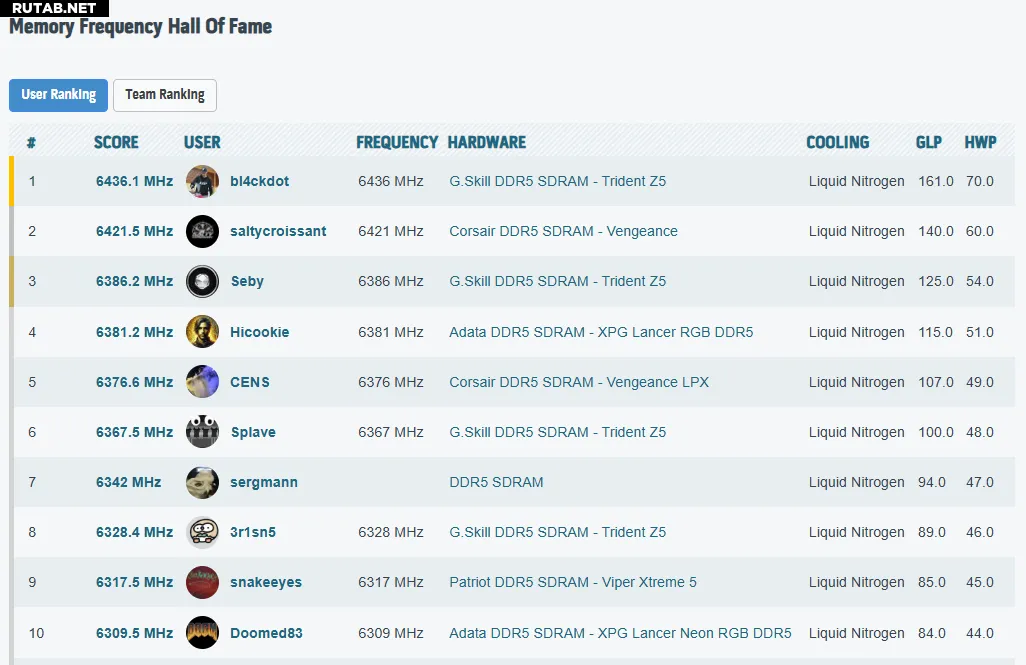Open user profile saltycroissant
Image resolution: width=1026 pixels, height=665 pixels.
(x=278, y=231)
